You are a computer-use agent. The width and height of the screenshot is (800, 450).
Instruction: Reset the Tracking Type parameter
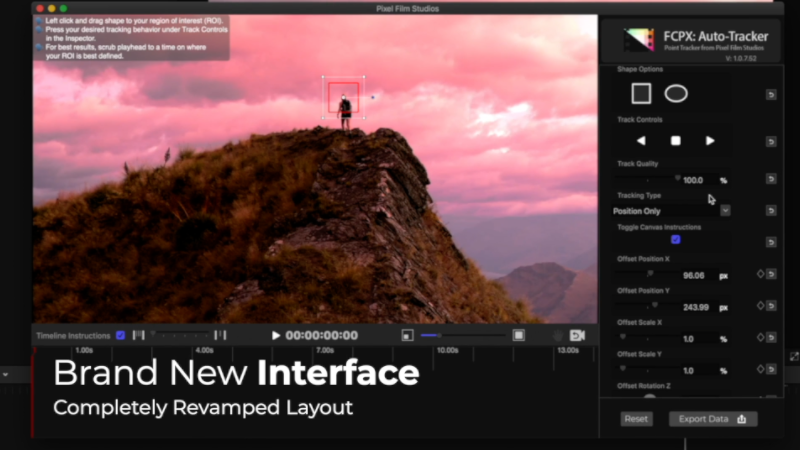pyautogui.click(x=771, y=210)
